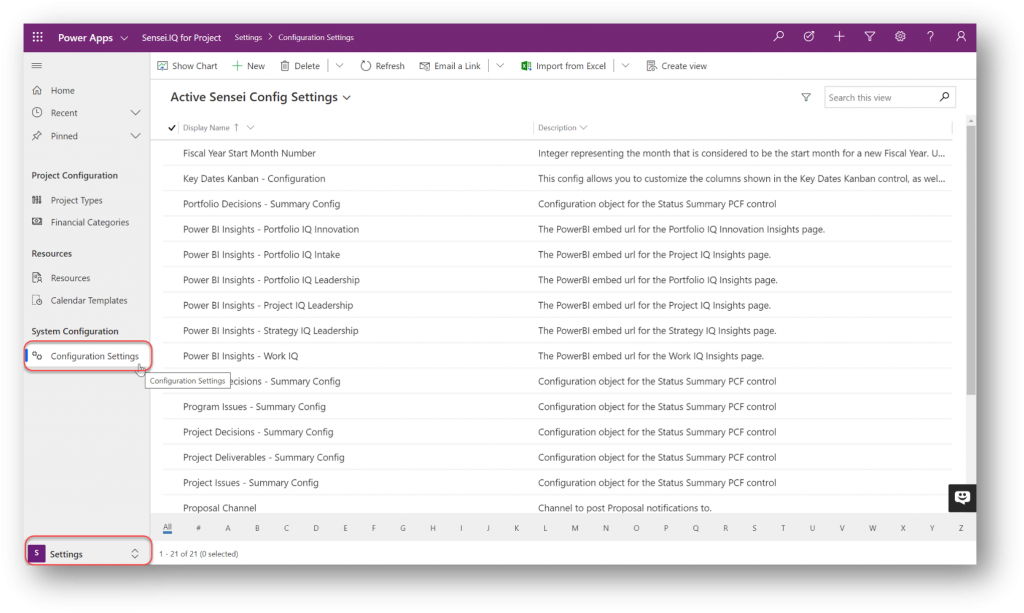Open Project Issues - Summary Config record

(x=251, y=482)
